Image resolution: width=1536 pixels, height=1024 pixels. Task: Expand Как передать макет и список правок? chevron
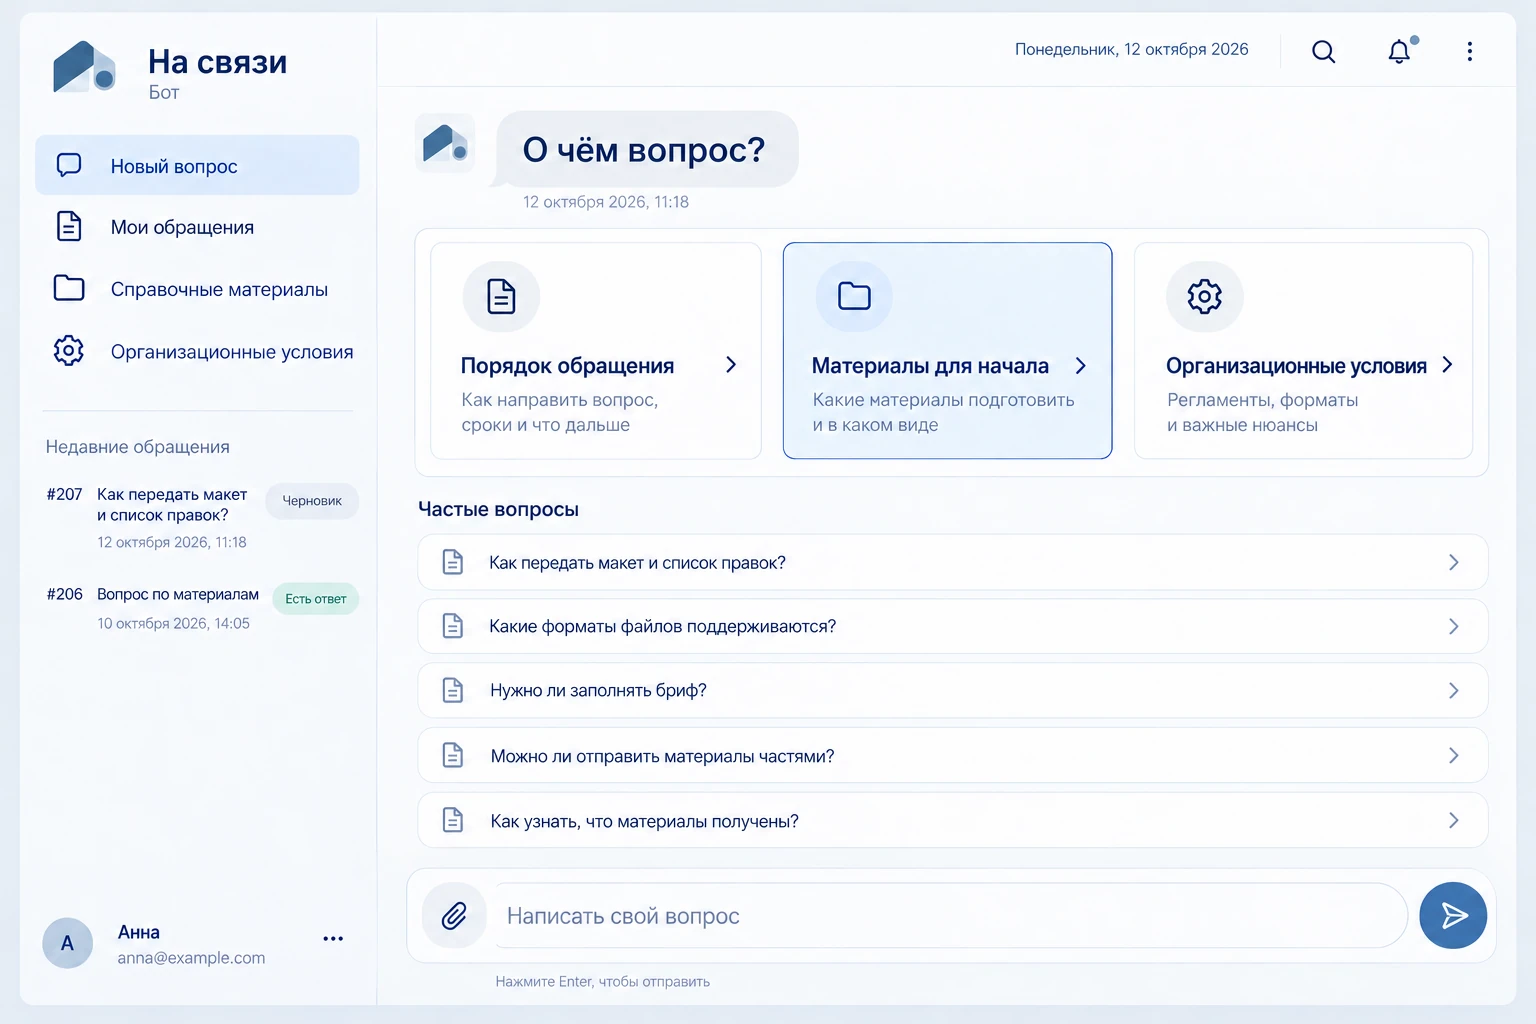pyautogui.click(x=1454, y=563)
